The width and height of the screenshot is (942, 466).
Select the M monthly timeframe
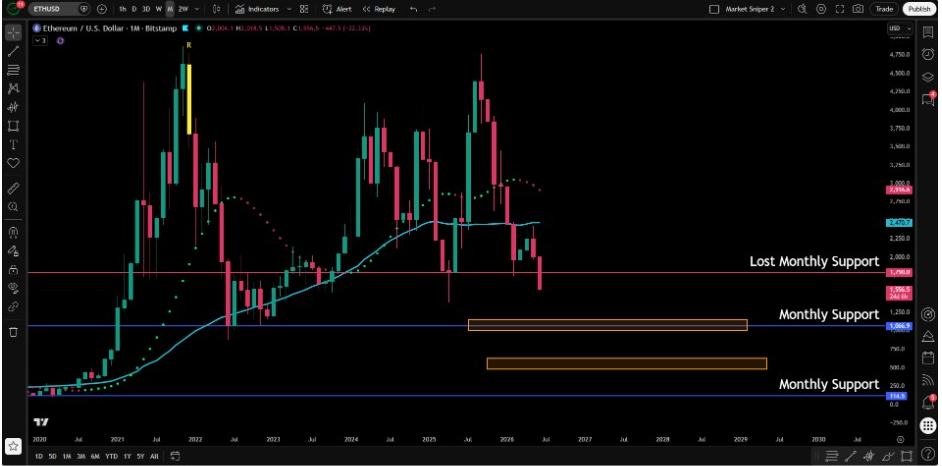point(170,9)
